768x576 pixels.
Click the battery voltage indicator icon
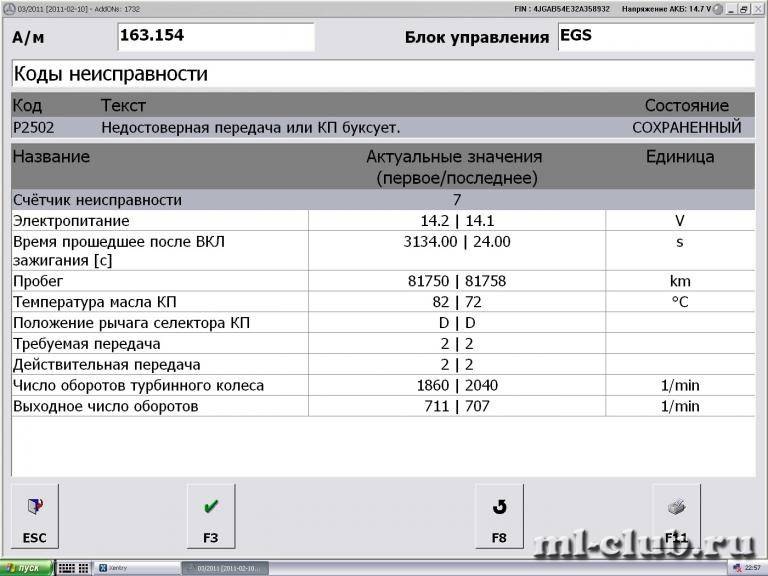718,9
